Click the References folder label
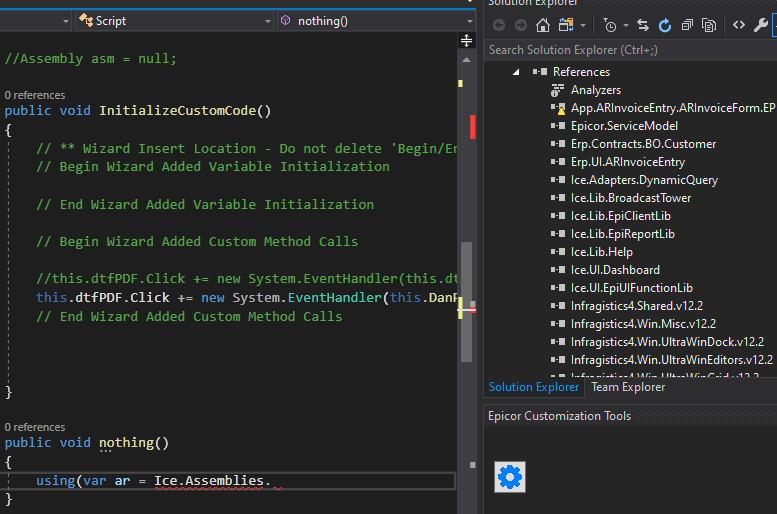 (581, 72)
